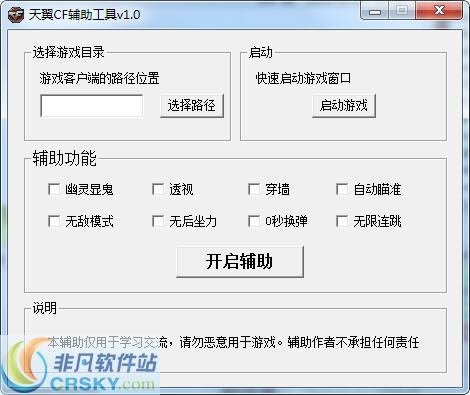Minimize the 天翼CF辅助工具 window
470x395 pixels.
(375, 11)
